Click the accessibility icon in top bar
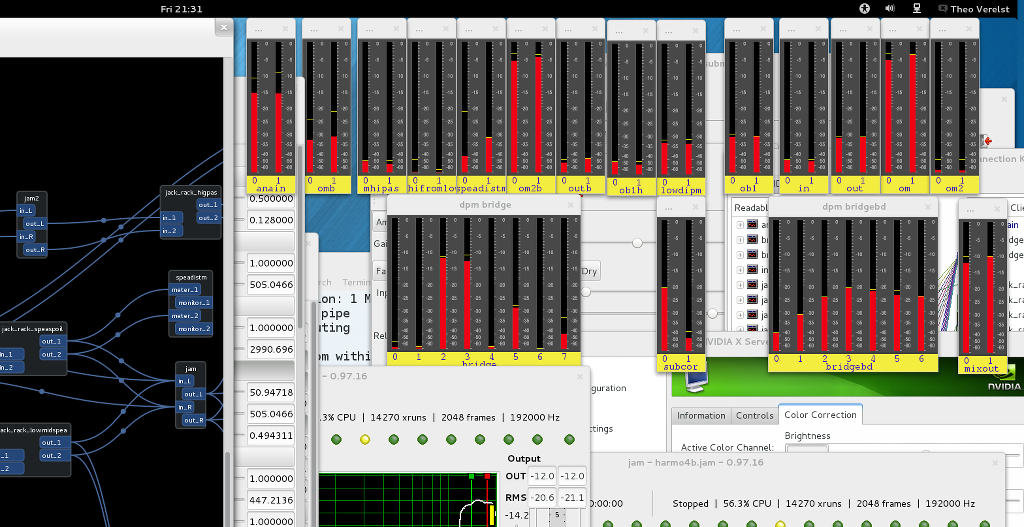The width and height of the screenshot is (1024, 527). tap(865, 8)
